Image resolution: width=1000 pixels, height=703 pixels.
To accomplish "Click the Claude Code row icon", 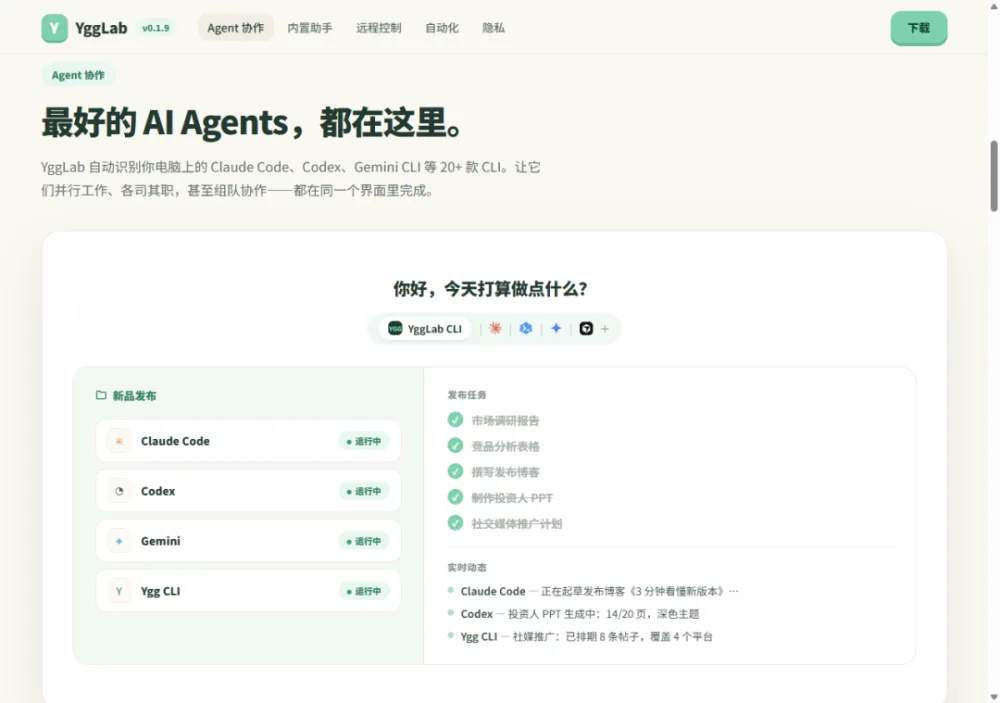I will tap(119, 441).
